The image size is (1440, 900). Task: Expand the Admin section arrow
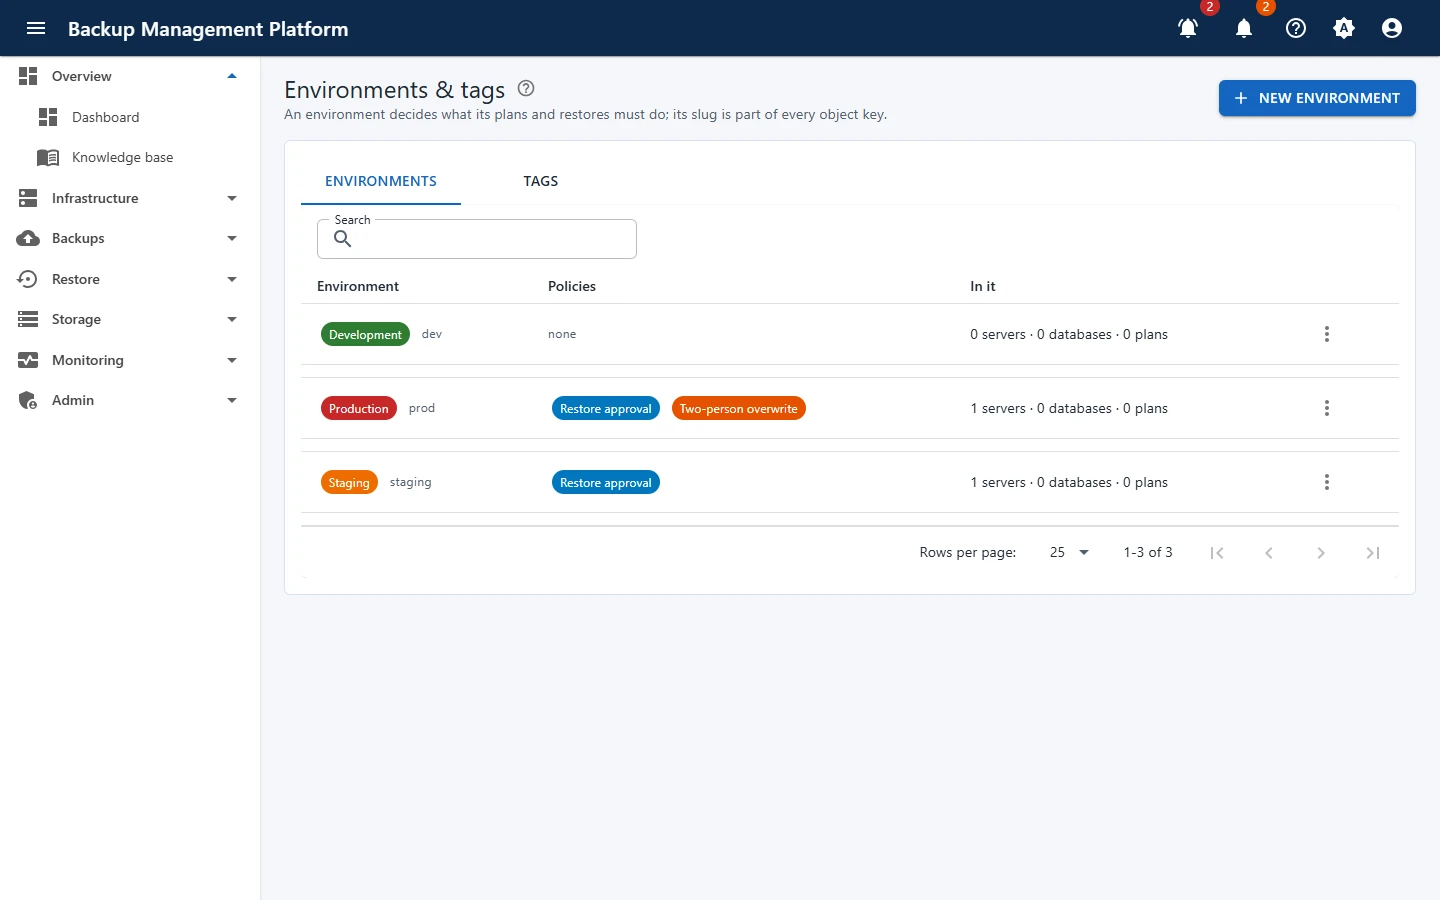point(232,400)
